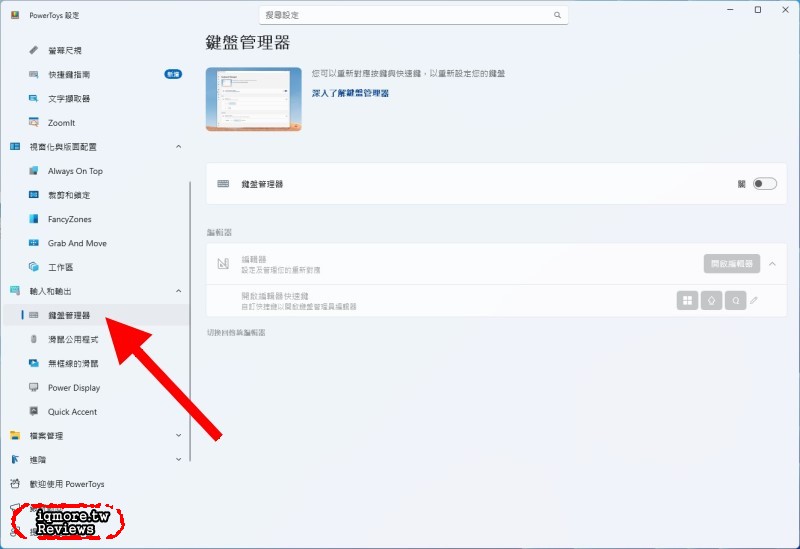
Task: Open the 無框線的滑鼠 icon
Action: click(x=34, y=363)
